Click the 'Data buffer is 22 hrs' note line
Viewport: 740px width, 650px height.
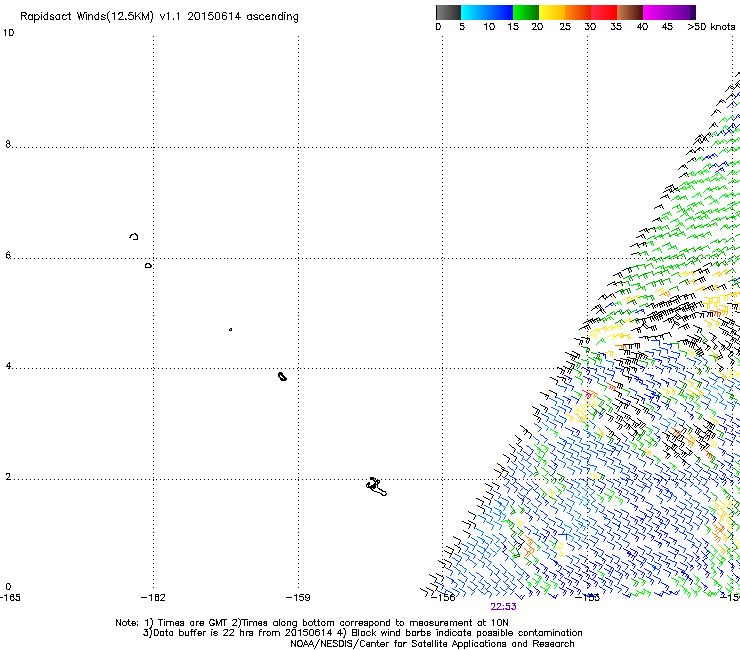(362, 633)
